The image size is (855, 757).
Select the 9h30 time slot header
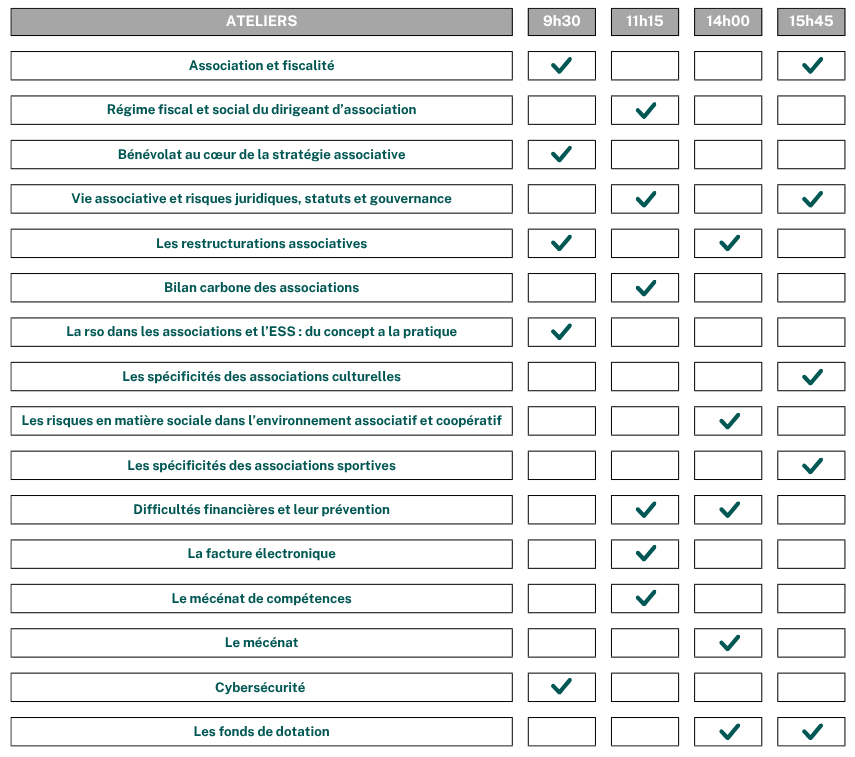(x=561, y=22)
